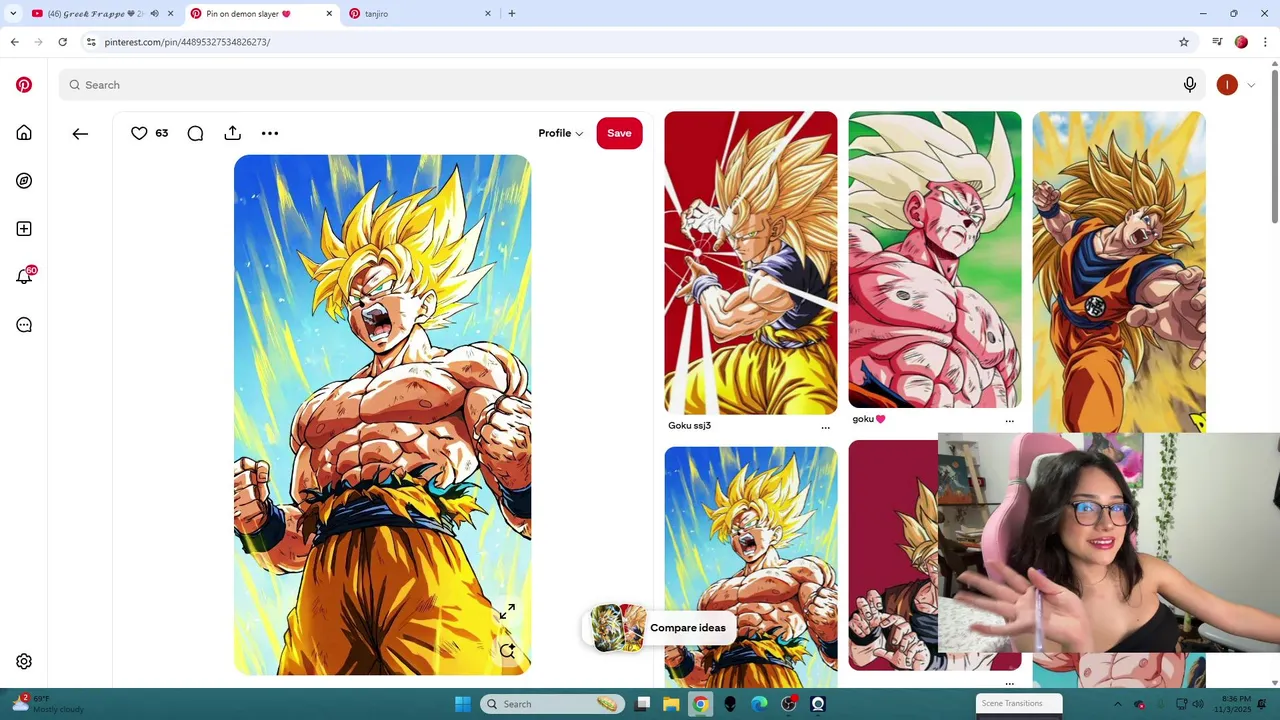Like the pin with heart icon

tap(139, 133)
